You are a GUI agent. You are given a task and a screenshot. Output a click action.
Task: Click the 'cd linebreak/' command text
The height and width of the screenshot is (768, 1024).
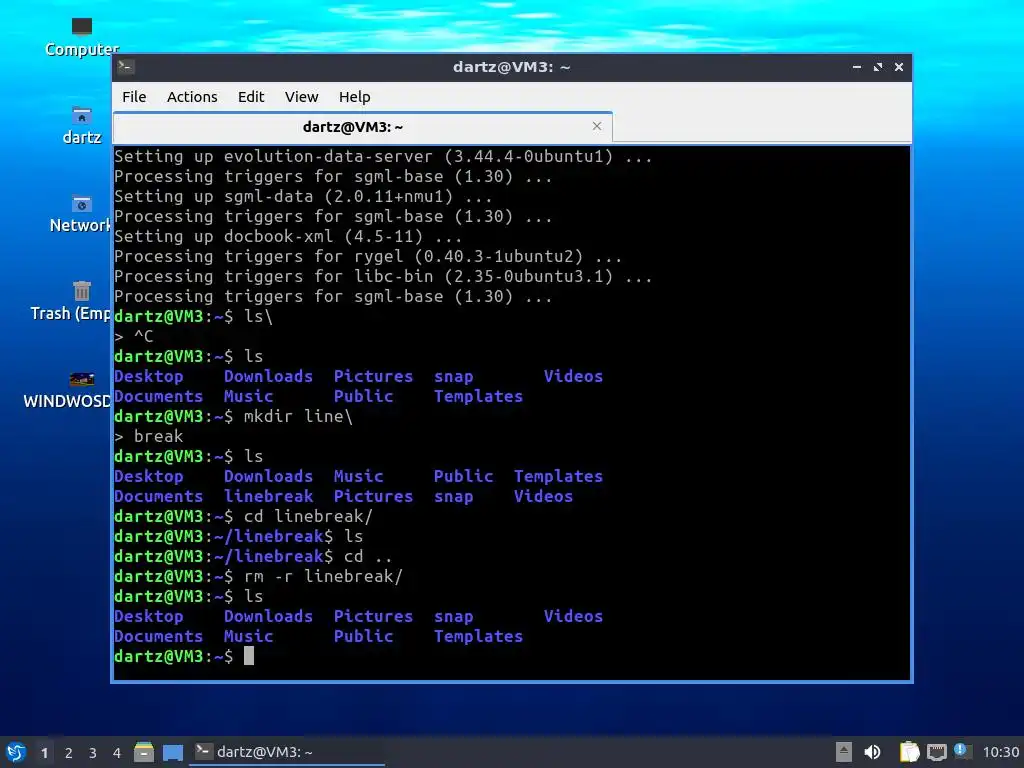pos(308,517)
